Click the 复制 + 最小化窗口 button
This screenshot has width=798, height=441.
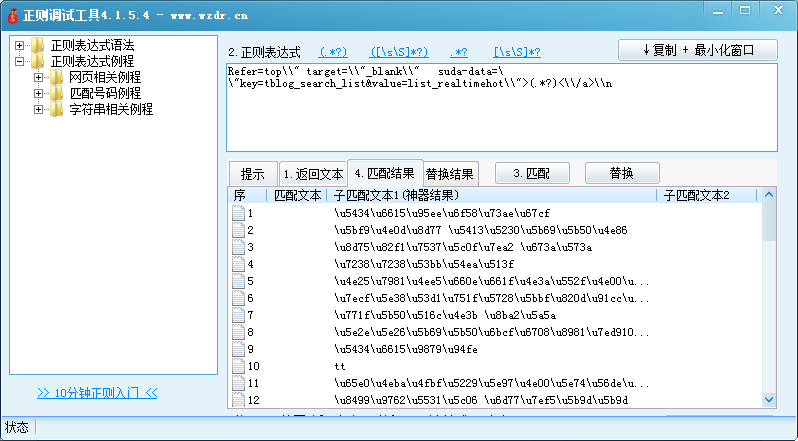tap(697, 50)
